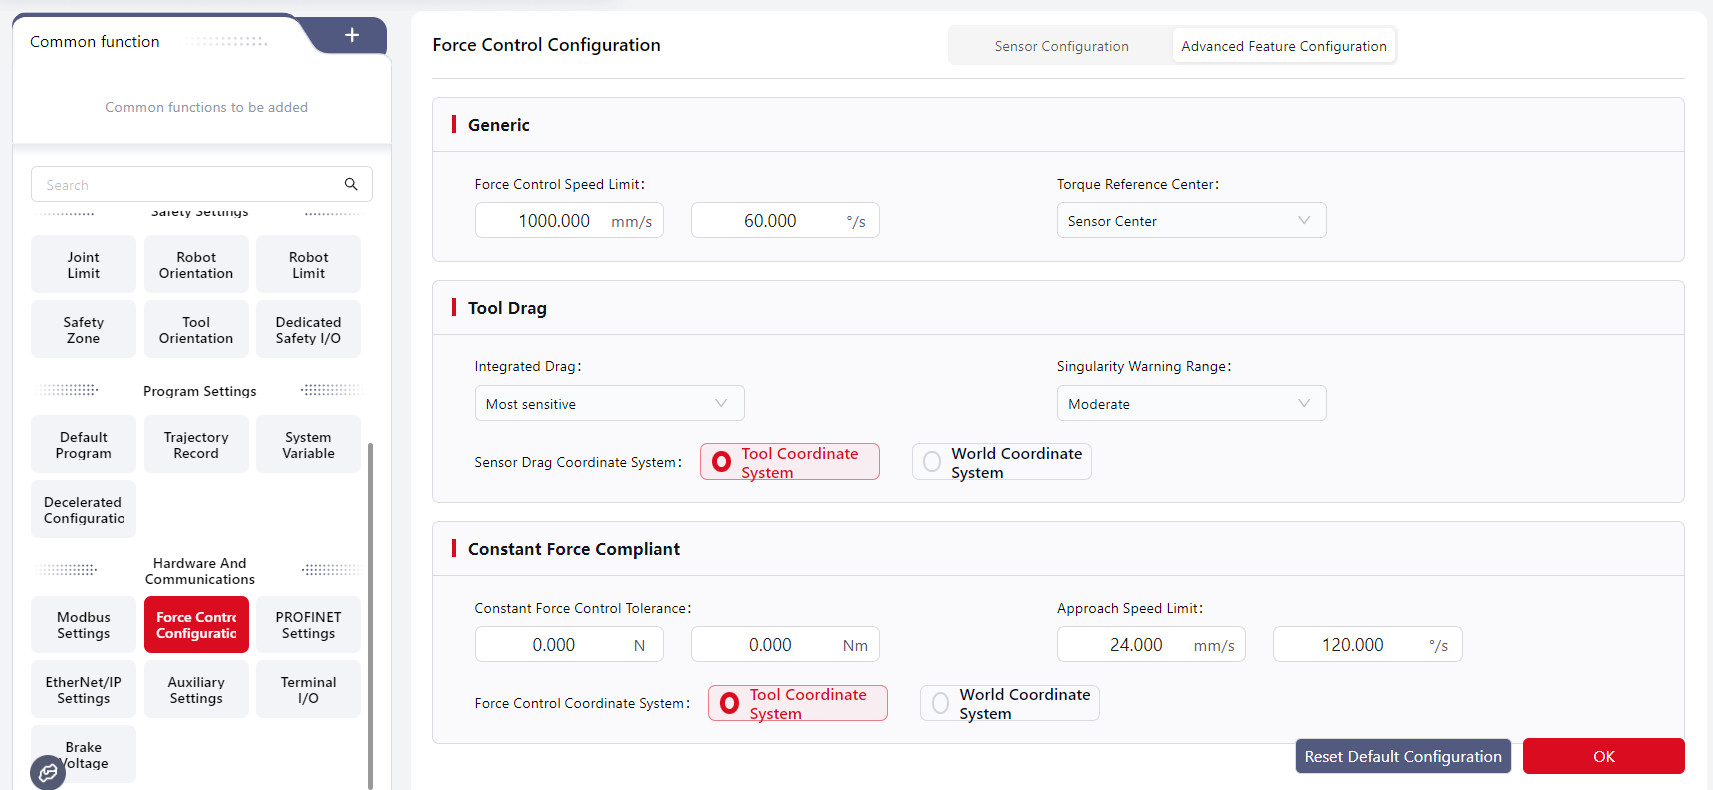The width and height of the screenshot is (1713, 790).
Task: Open the Terminal I/O tile
Action: [308, 690]
